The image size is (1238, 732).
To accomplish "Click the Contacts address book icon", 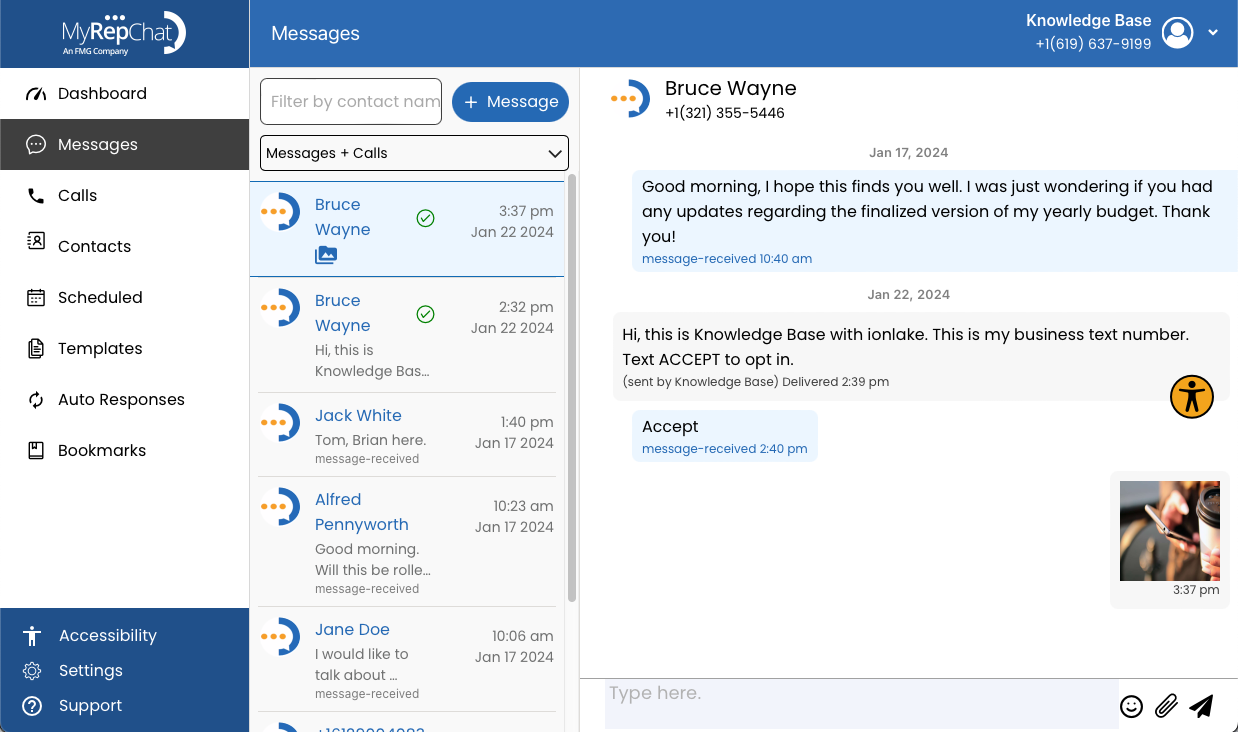I will [36, 241].
